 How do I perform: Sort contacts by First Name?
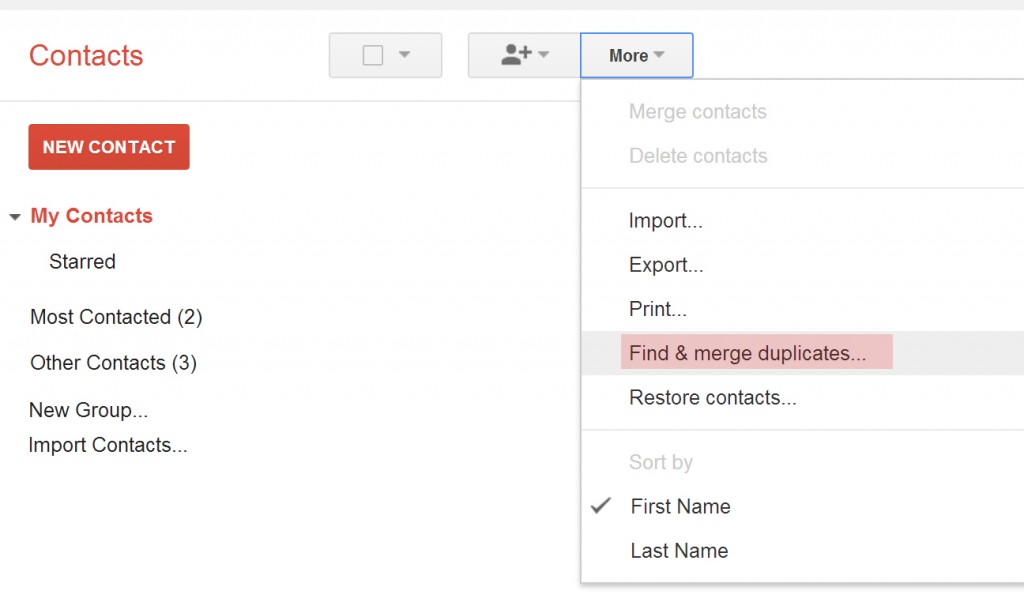coord(680,506)
